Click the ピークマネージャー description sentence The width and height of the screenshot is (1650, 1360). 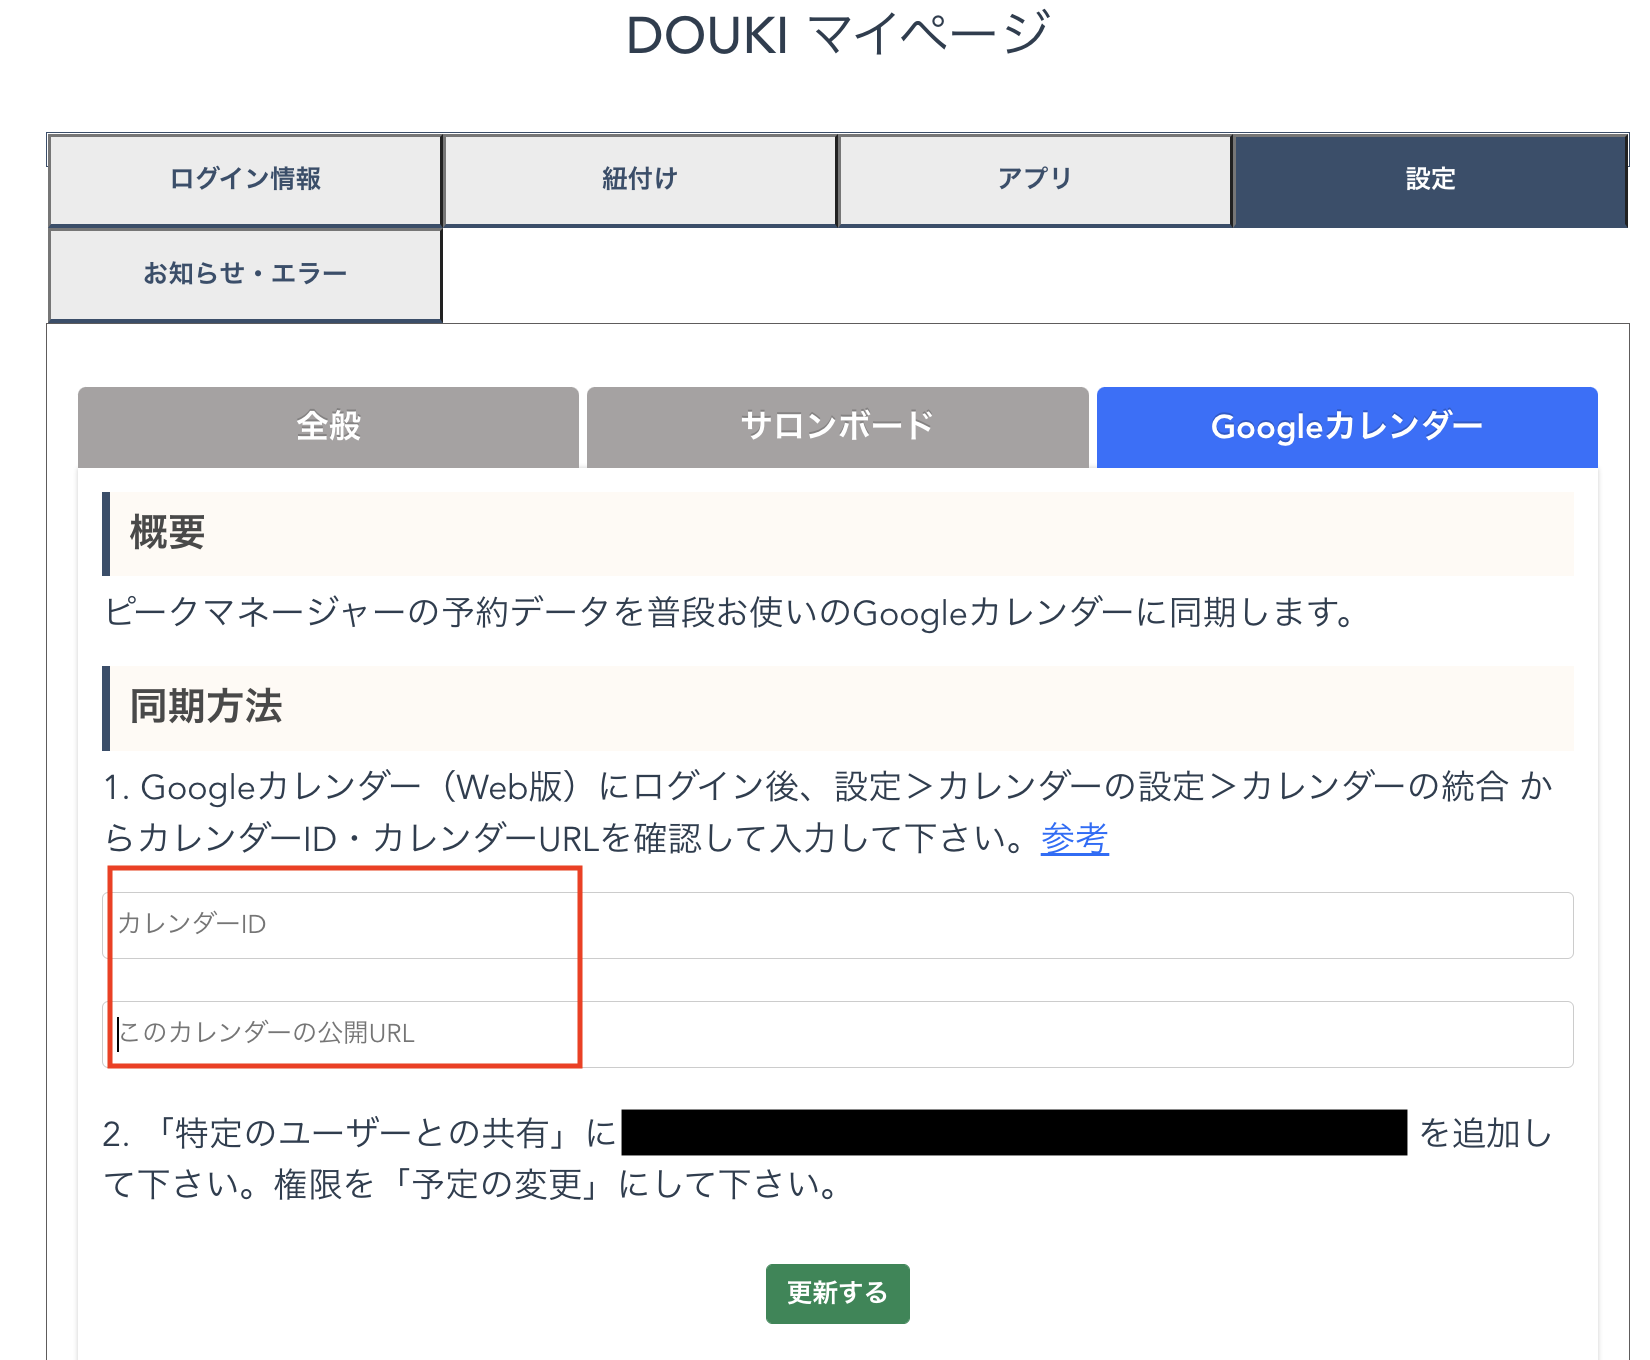click(x=730, y=612)
